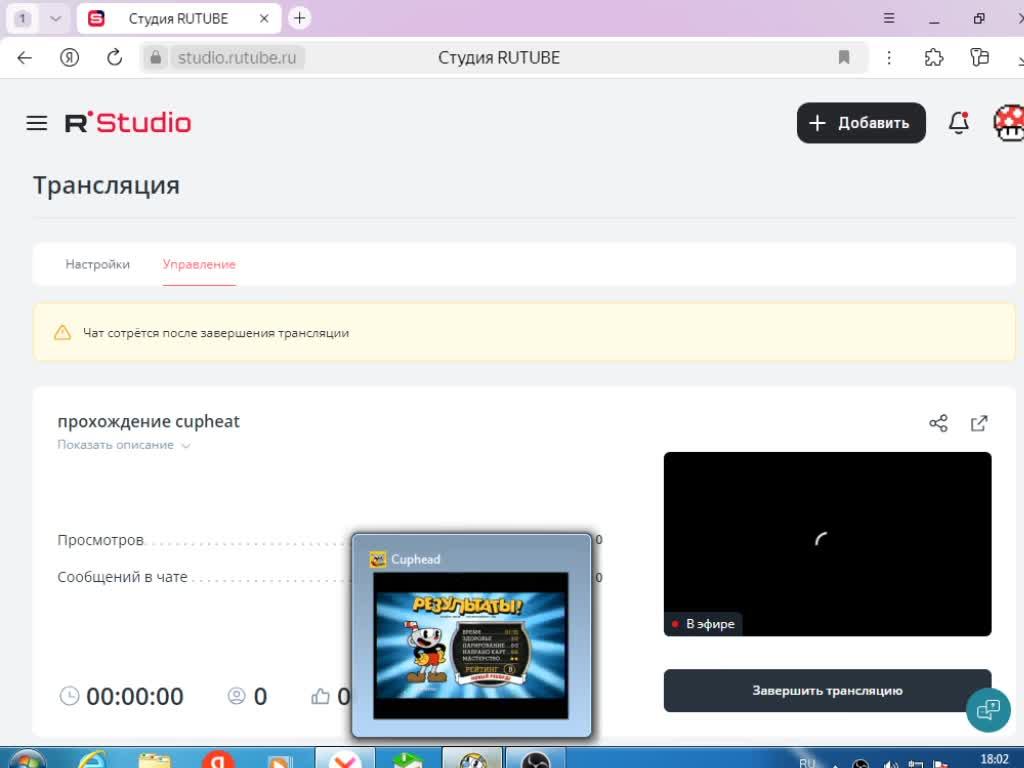Click the Трансляция page heading
1024x768 pixels.
pyautogui.click(x=106, y=185)
